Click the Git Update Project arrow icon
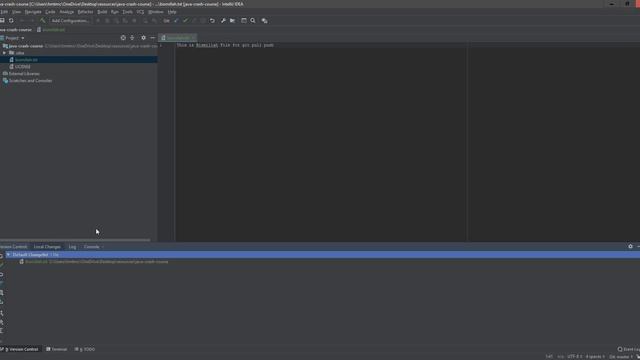The height and width of the screenshot is (360, 640). pos(176,20)
